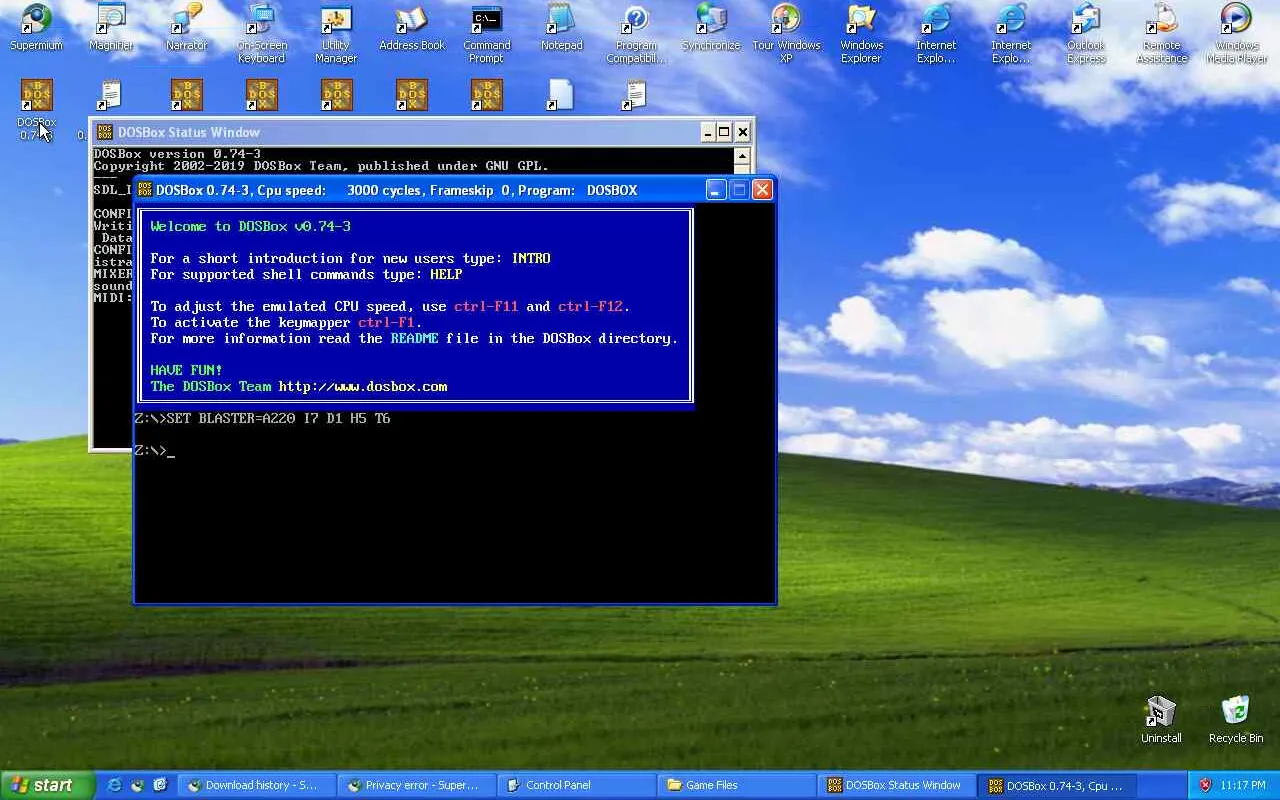Close the DOSBox 0.74-3 Cpu speed window
This screenshot has width=1280, height=800.
coord(762,190)
